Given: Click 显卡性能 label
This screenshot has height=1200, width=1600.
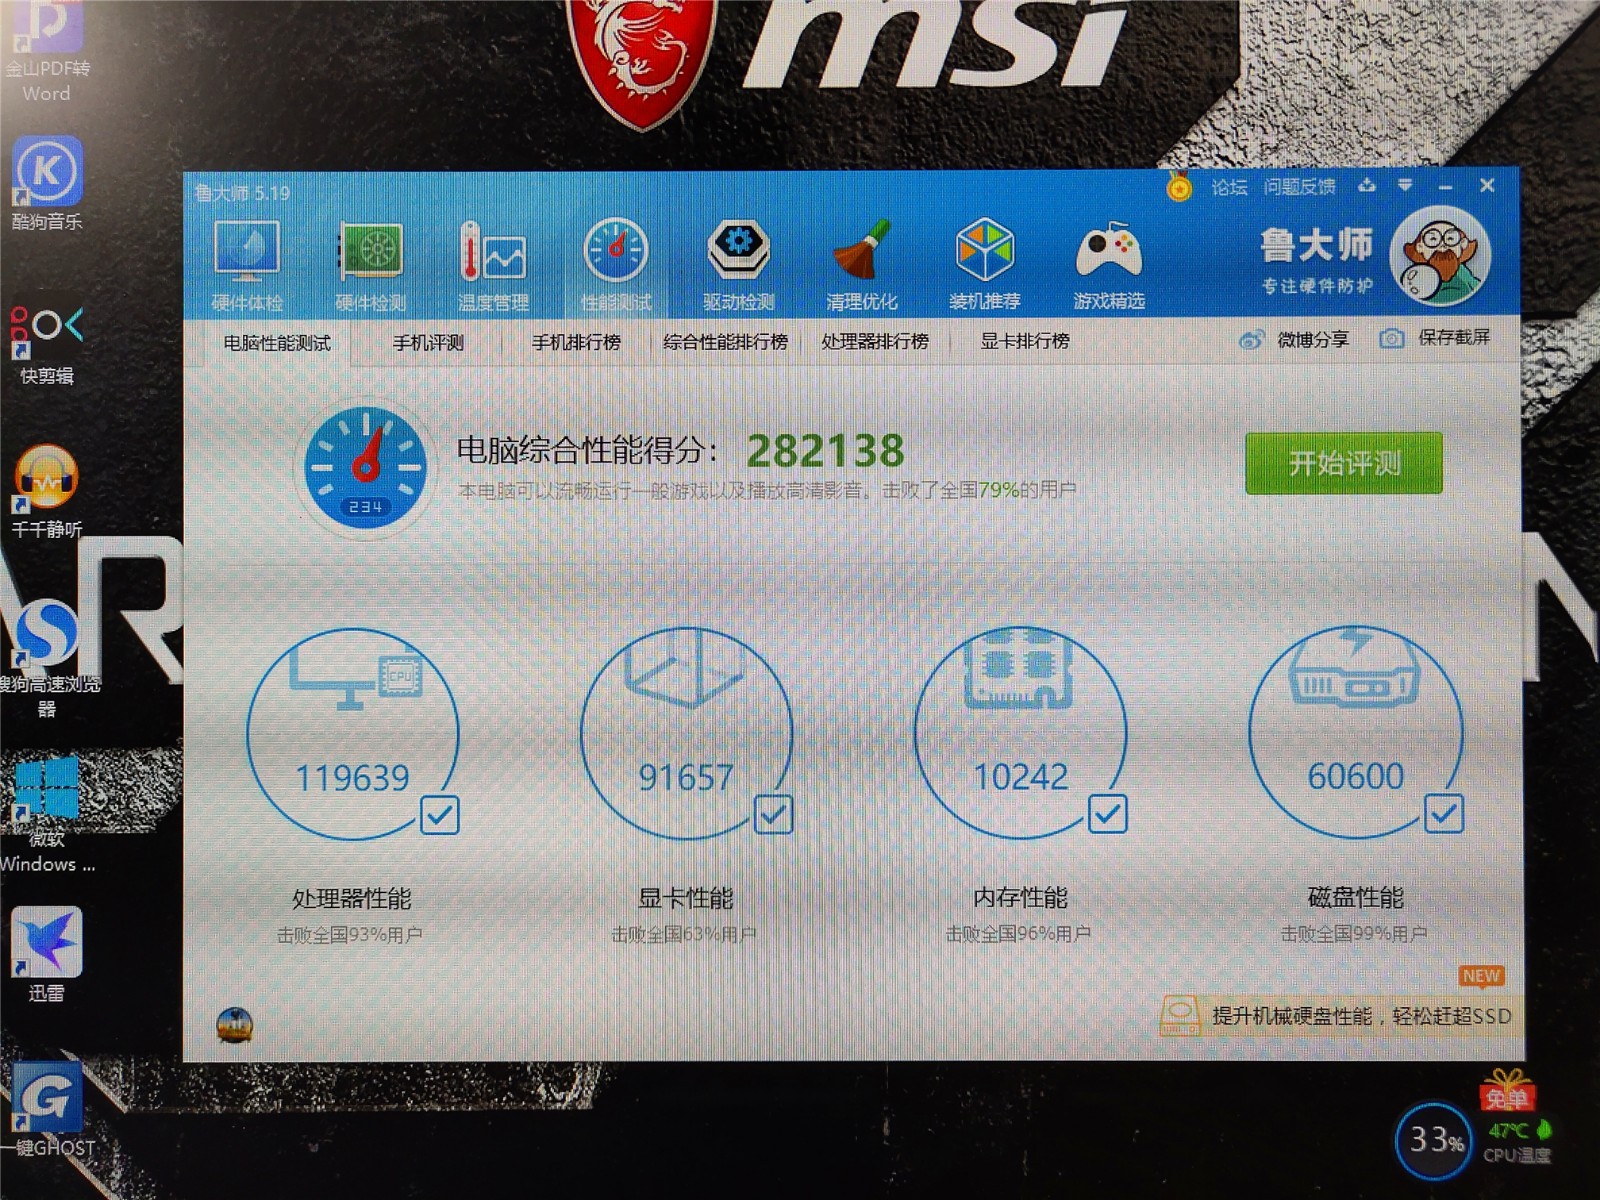Looking at the screenshot, I should tap(686, 897).
